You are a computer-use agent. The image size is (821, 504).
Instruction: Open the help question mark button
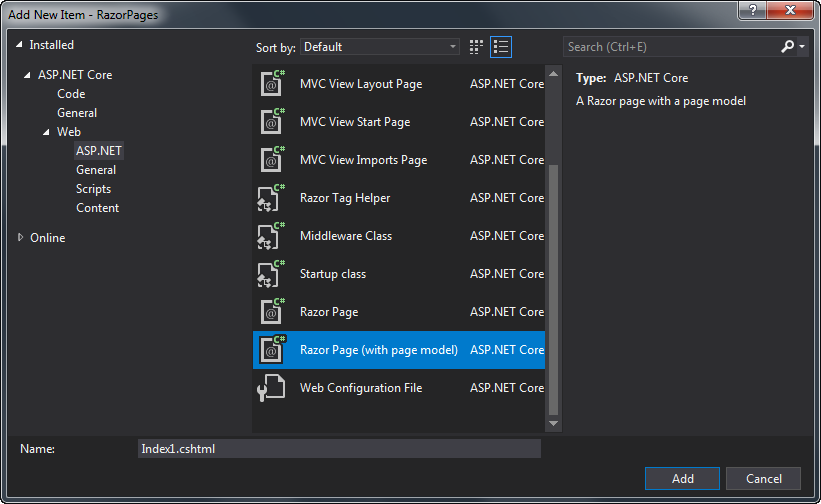click(753, 10)
